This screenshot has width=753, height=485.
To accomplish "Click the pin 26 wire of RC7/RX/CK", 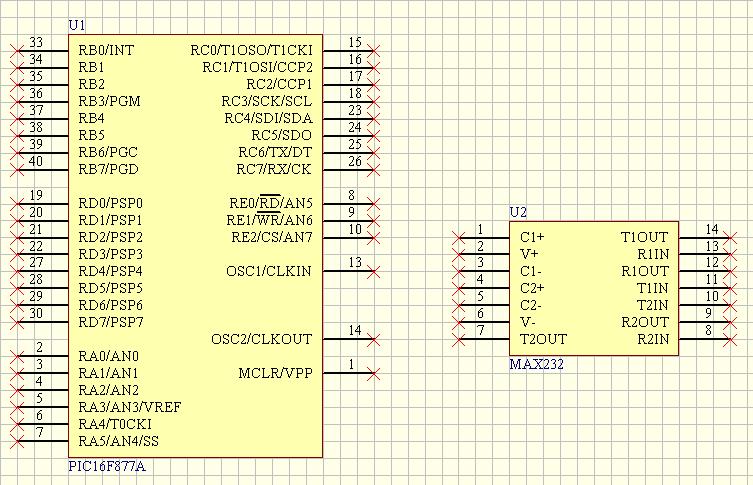I will point(348,170).
